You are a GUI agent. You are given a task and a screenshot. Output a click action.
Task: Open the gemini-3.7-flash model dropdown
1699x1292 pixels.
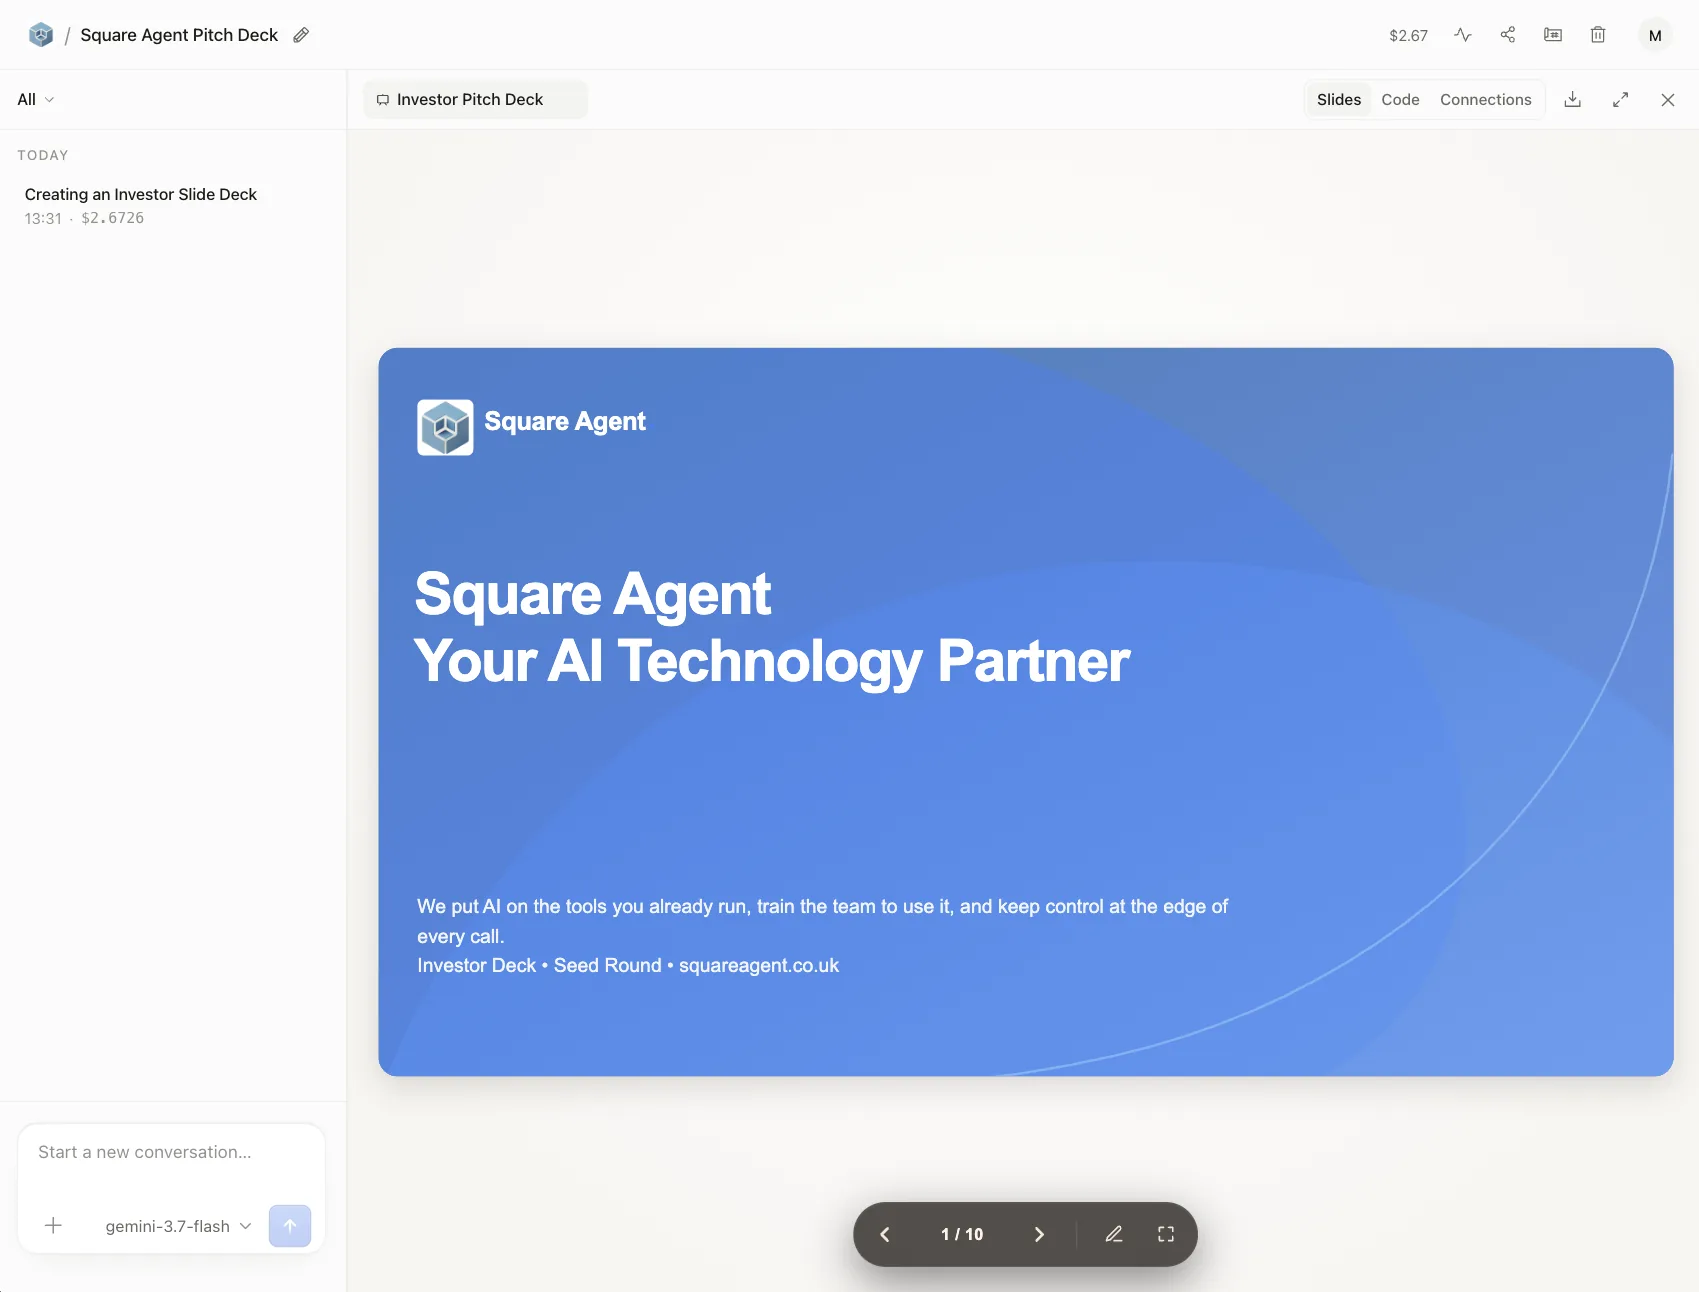coord(178,1226)
